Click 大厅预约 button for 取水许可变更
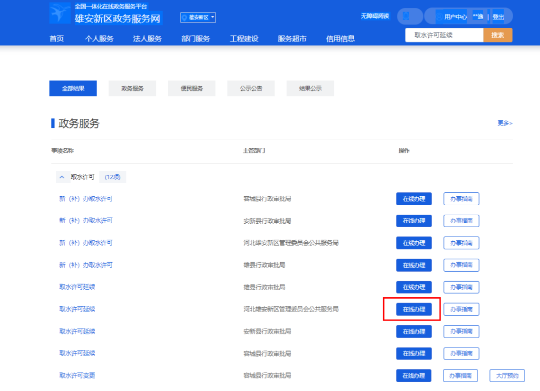The height and width of the screenshot is (391, 540). tap(507, 375)
